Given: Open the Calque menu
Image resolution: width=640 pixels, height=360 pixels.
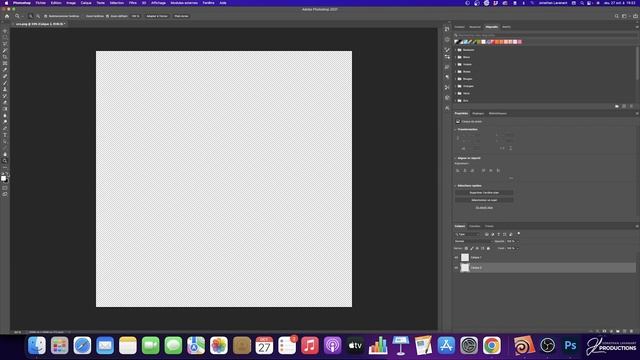Looking at the screenshot, I should tap(86, 3).
